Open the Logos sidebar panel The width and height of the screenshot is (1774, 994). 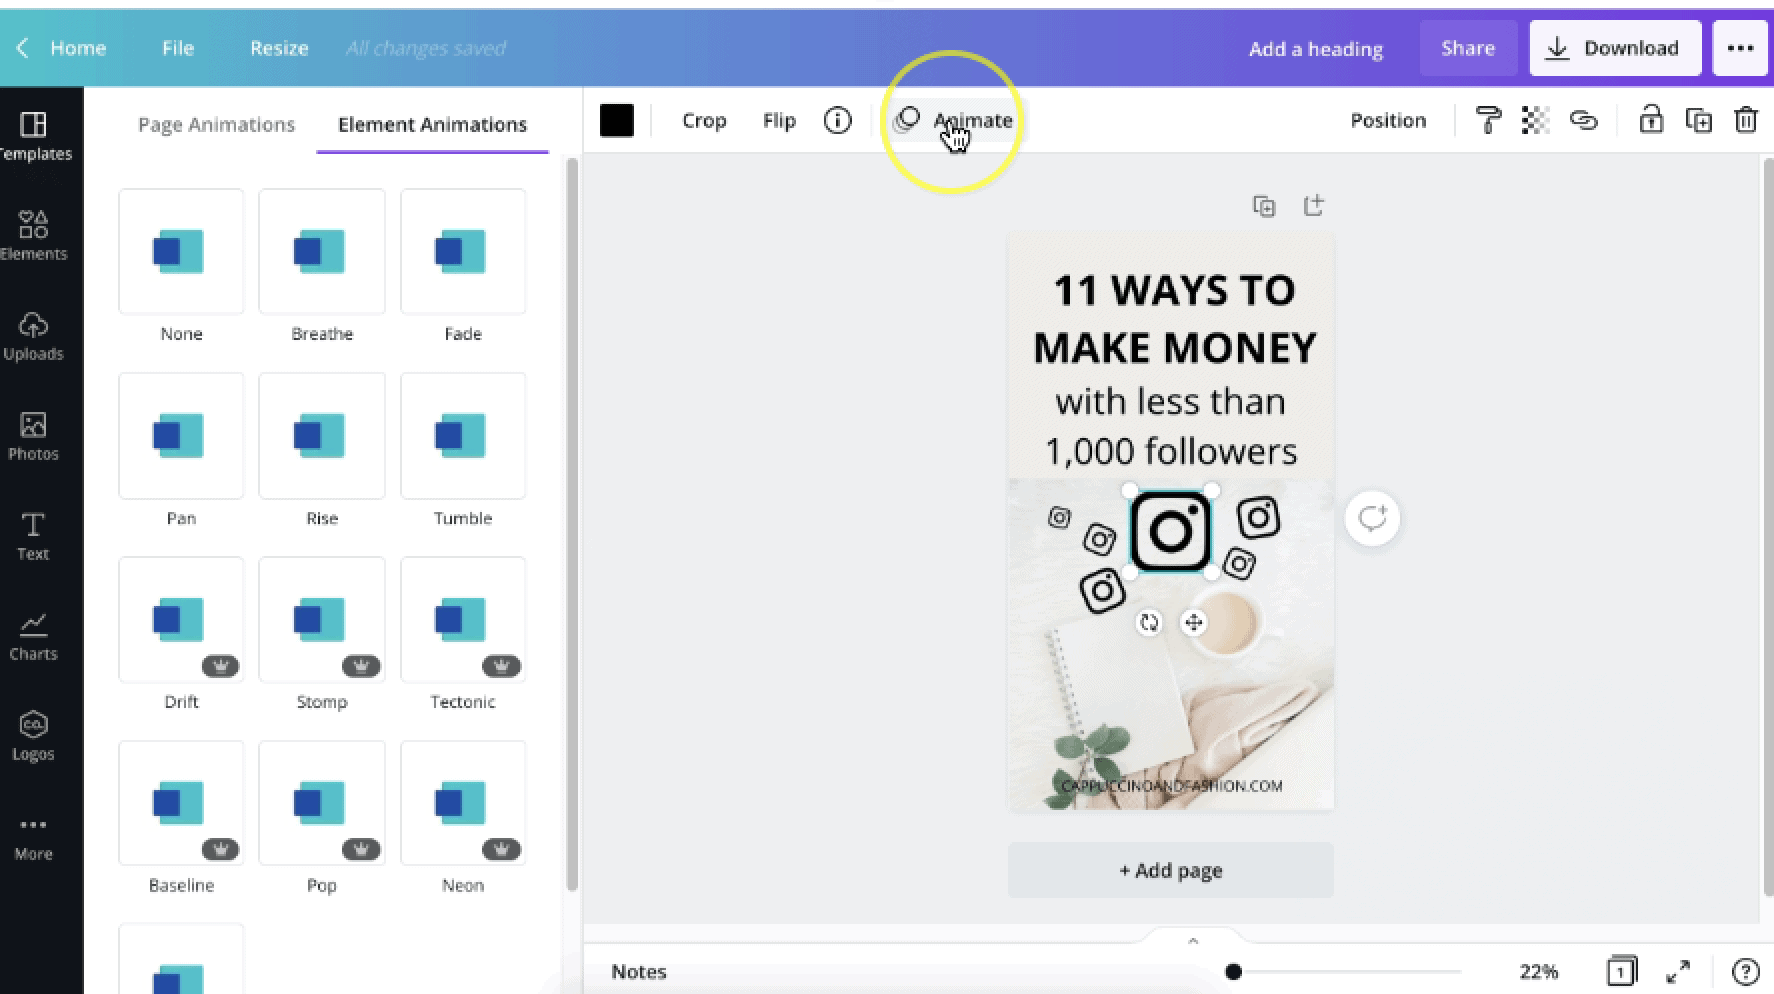tap(33, 736)
